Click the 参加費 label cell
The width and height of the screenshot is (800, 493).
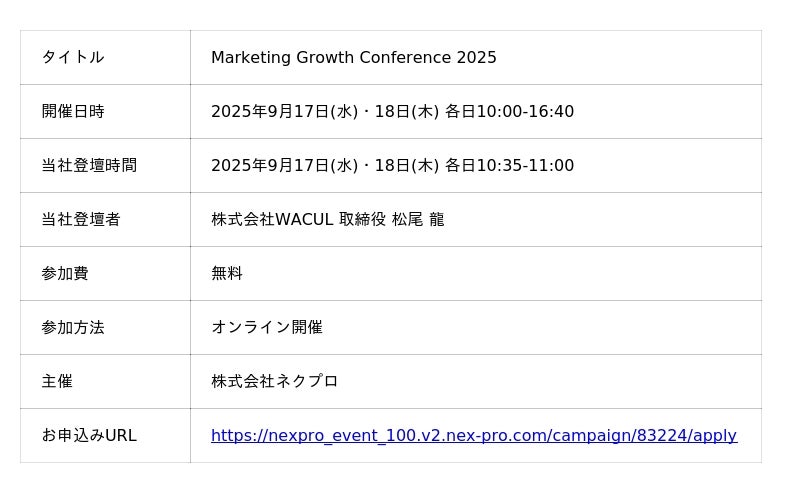(x=65, y=274)
